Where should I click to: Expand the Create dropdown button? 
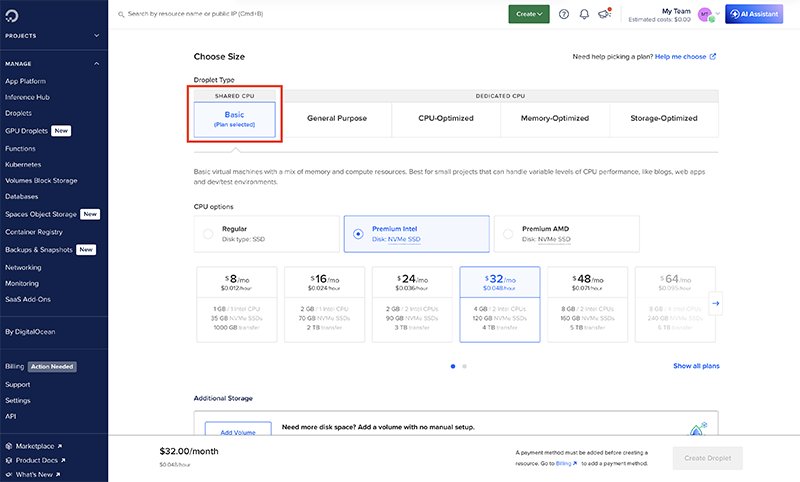click(x=529, y=14)
